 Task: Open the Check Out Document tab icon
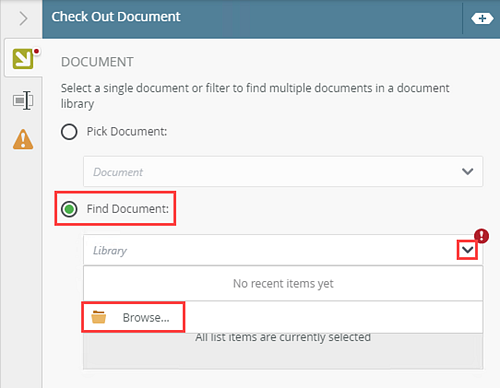(23, 58)
